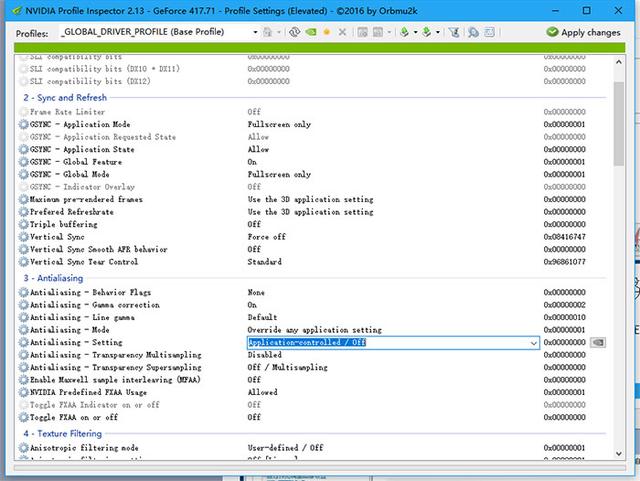Image resolution: width=640 pixels, height=481 pixels.
Task: Click the refresh current profile icon
Action: coord(294,32)
